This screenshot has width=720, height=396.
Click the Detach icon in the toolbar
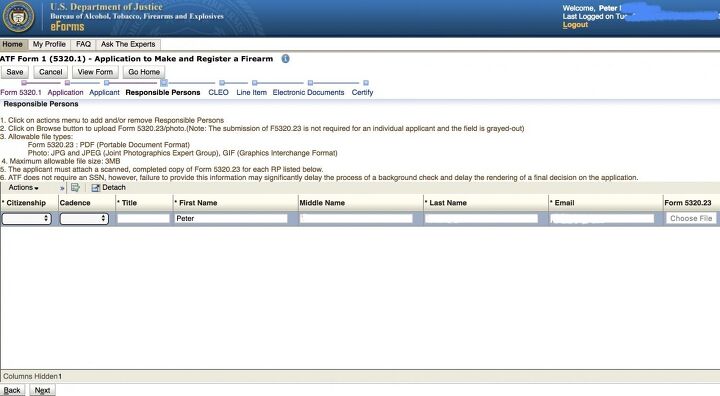click(96, 187)
